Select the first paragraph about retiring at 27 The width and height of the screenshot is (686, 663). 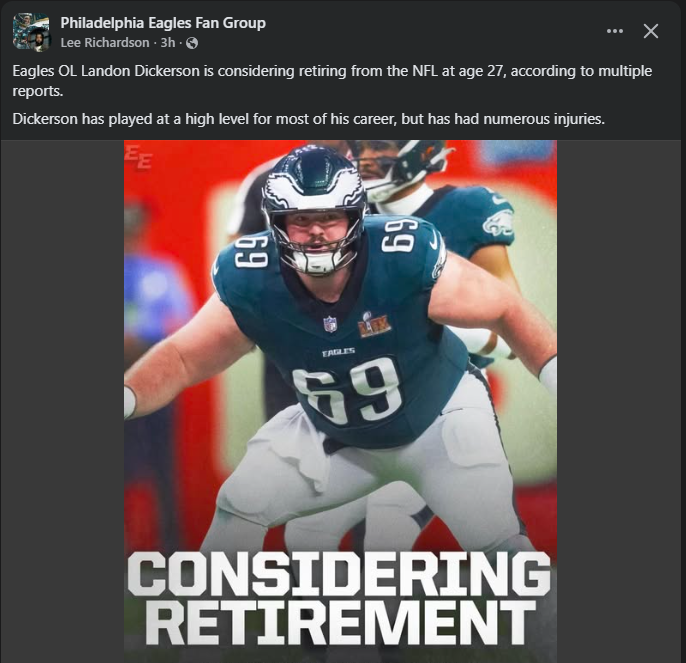[x=332, y=81]
